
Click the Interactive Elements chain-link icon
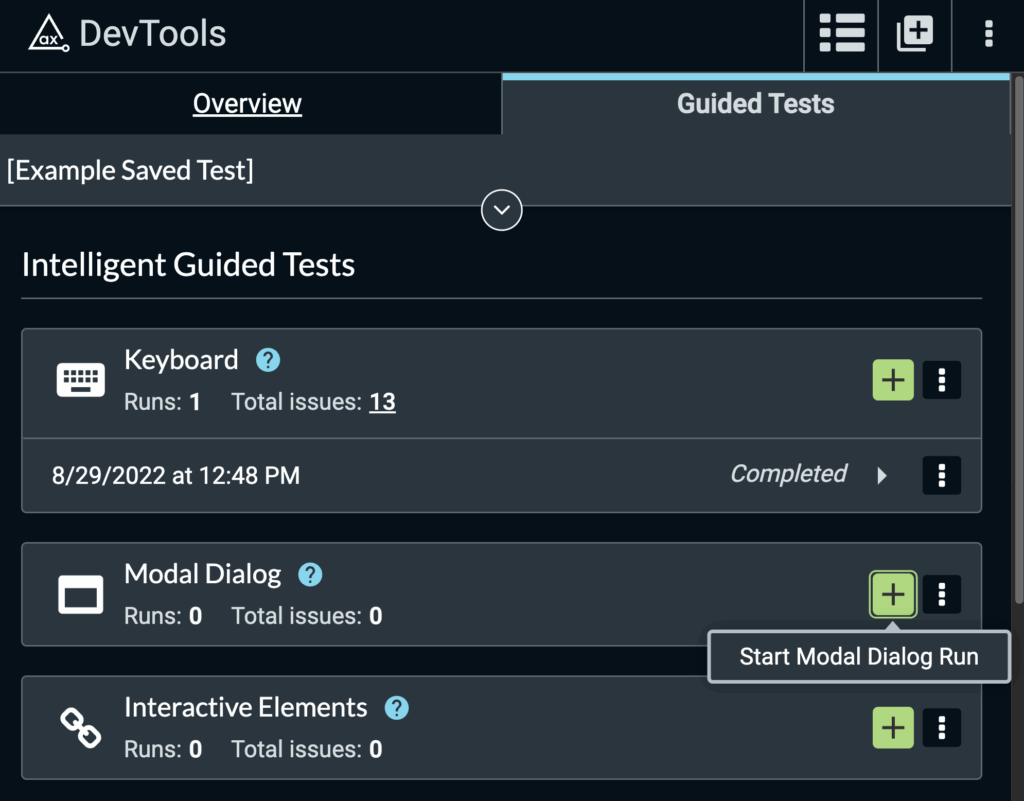[x=80, y=728]
